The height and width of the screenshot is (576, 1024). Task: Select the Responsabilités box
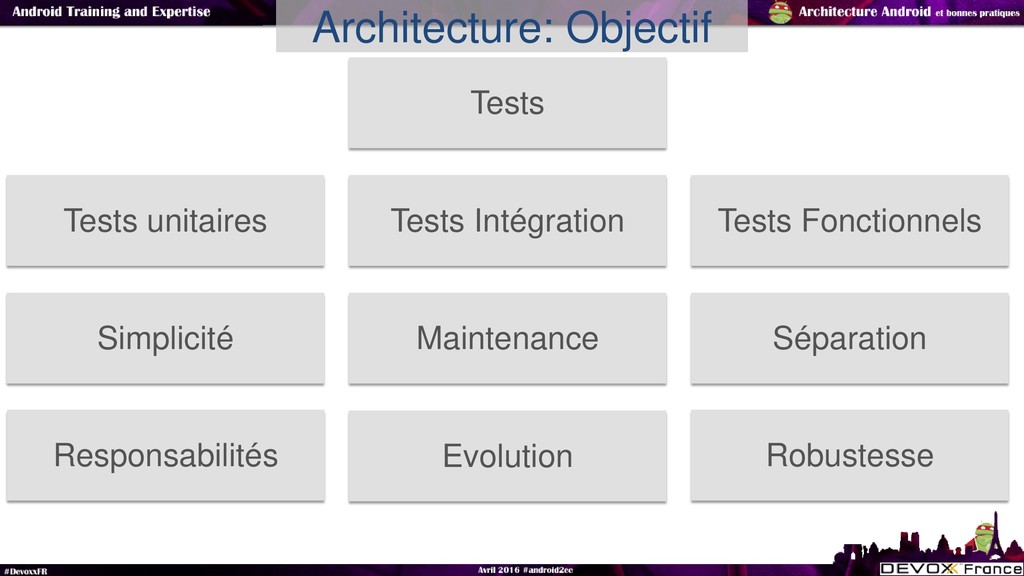[165, 456]
